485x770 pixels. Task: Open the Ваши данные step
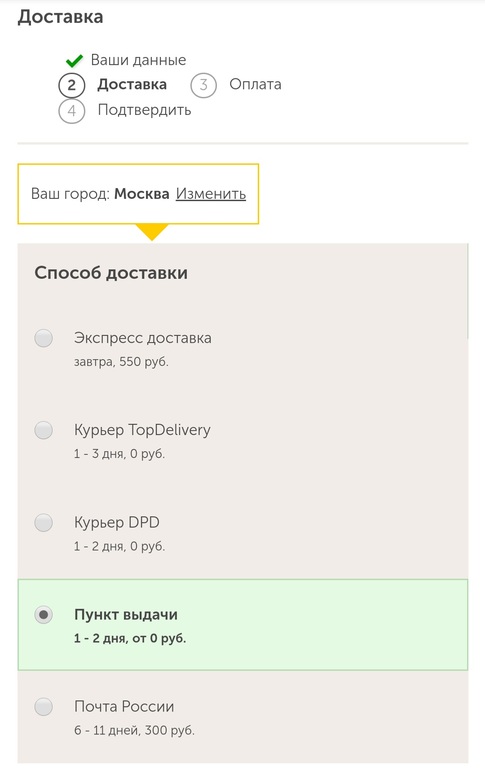138,60
